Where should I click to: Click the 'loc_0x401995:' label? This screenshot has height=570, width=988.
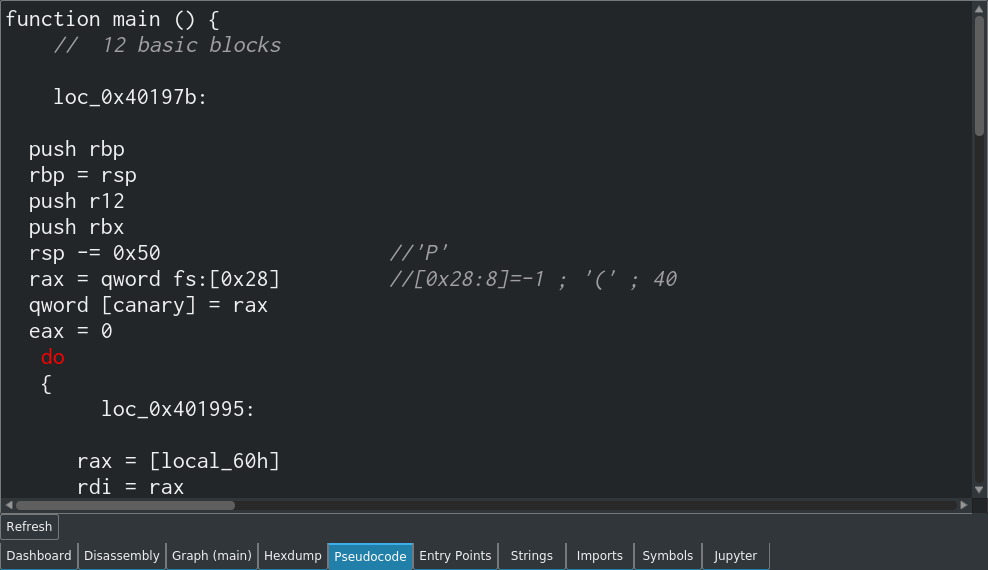coord(178,409)
